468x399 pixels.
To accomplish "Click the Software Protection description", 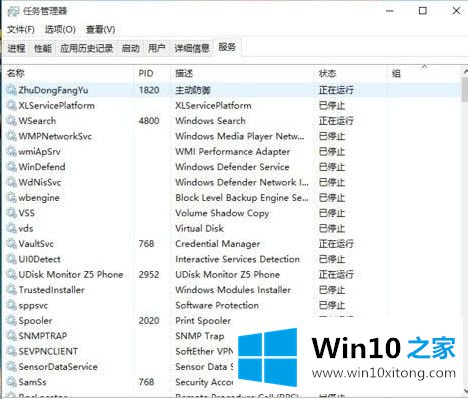I will [217, 305].
